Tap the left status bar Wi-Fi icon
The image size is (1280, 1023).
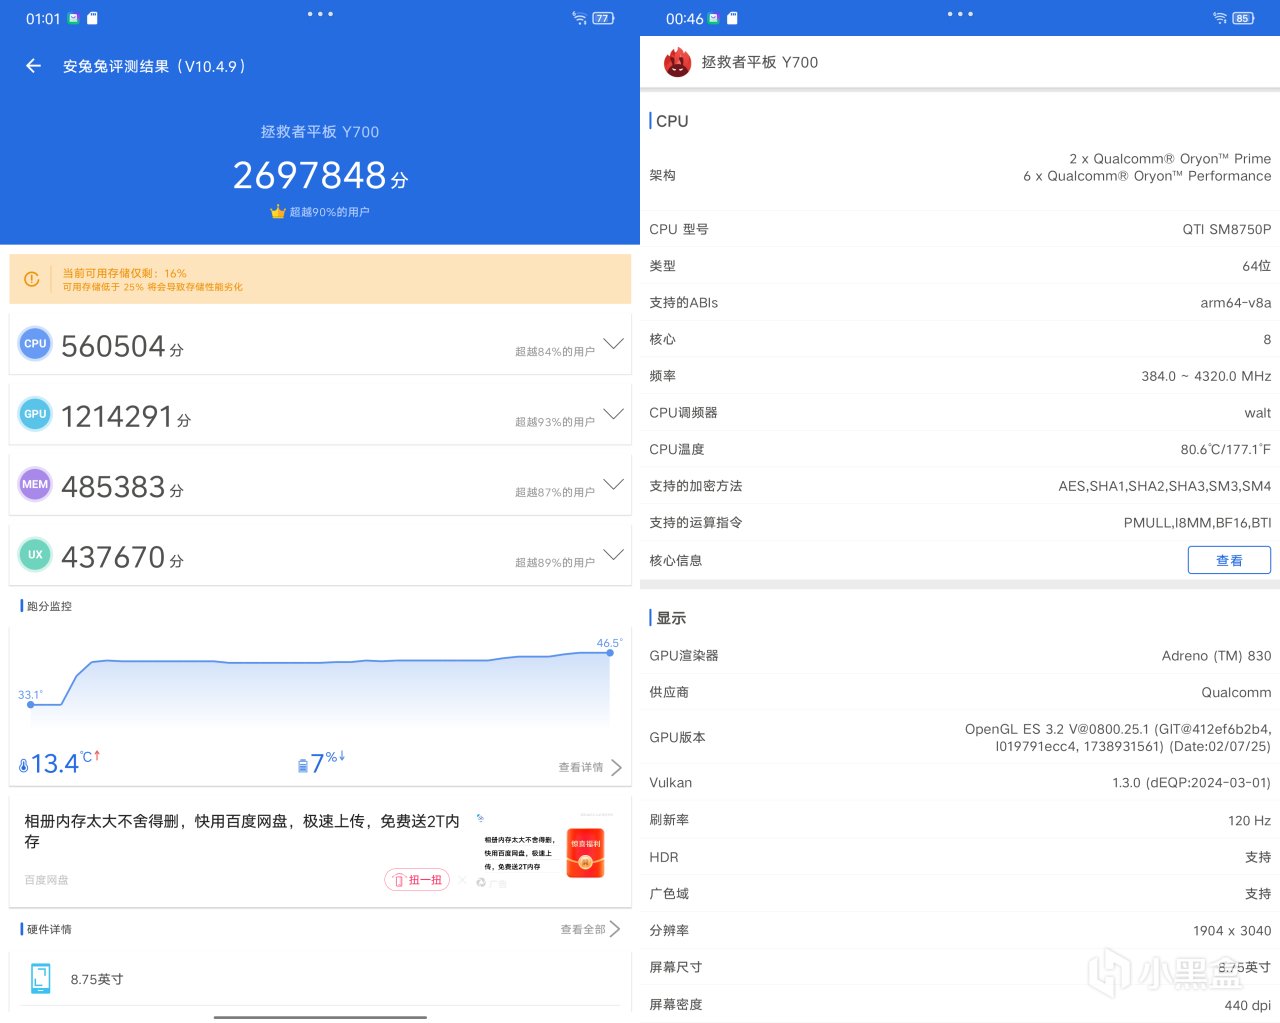pyautogui.click(x=579, y=18)
